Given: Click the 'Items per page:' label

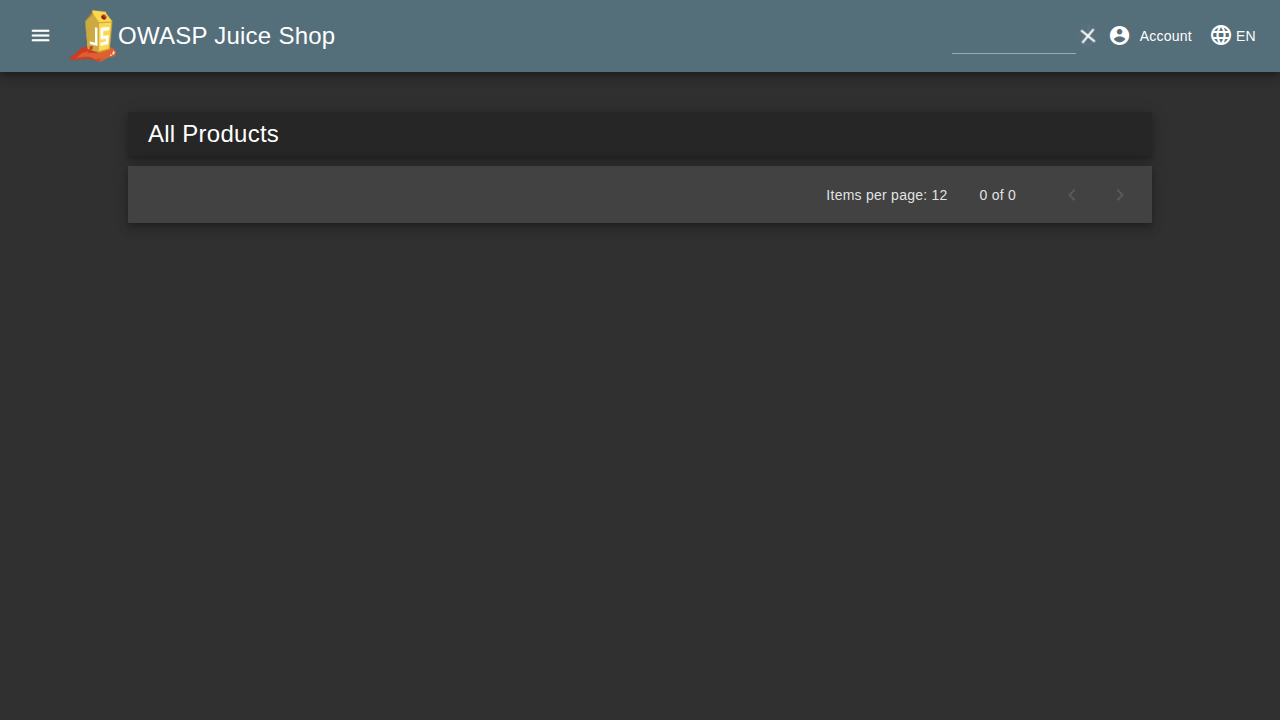Looking at the screenshot, I should click(876, 195).
